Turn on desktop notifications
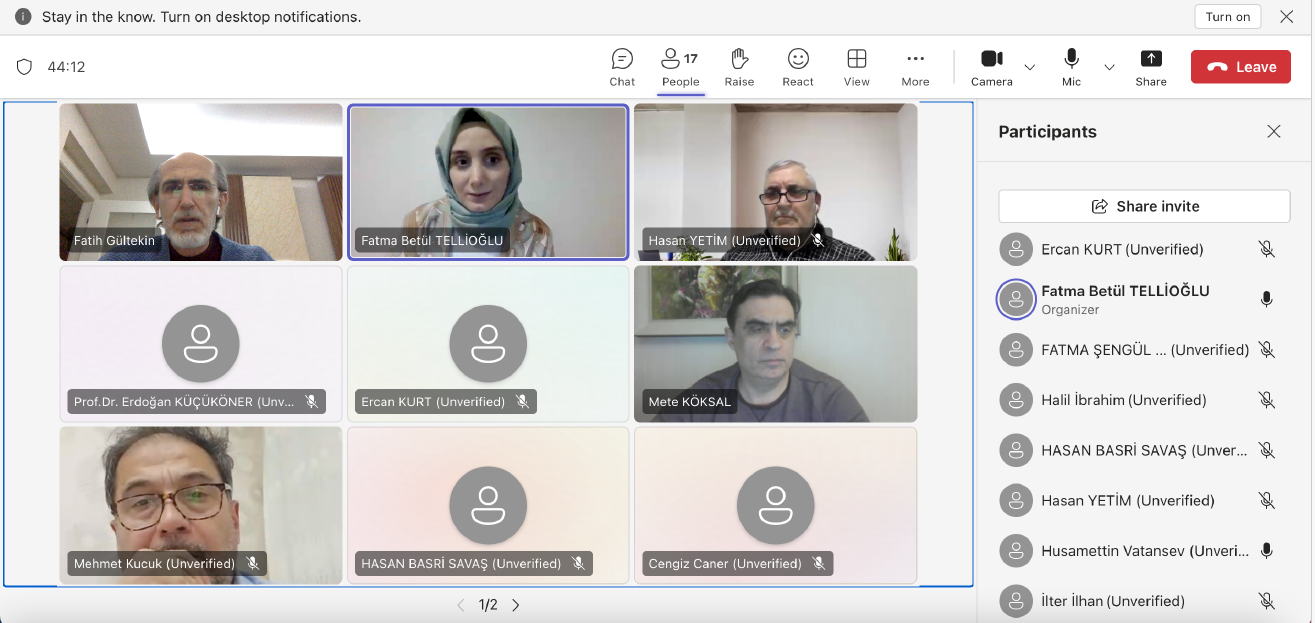Screen dimensions: 1315x623 (1227, 17)
